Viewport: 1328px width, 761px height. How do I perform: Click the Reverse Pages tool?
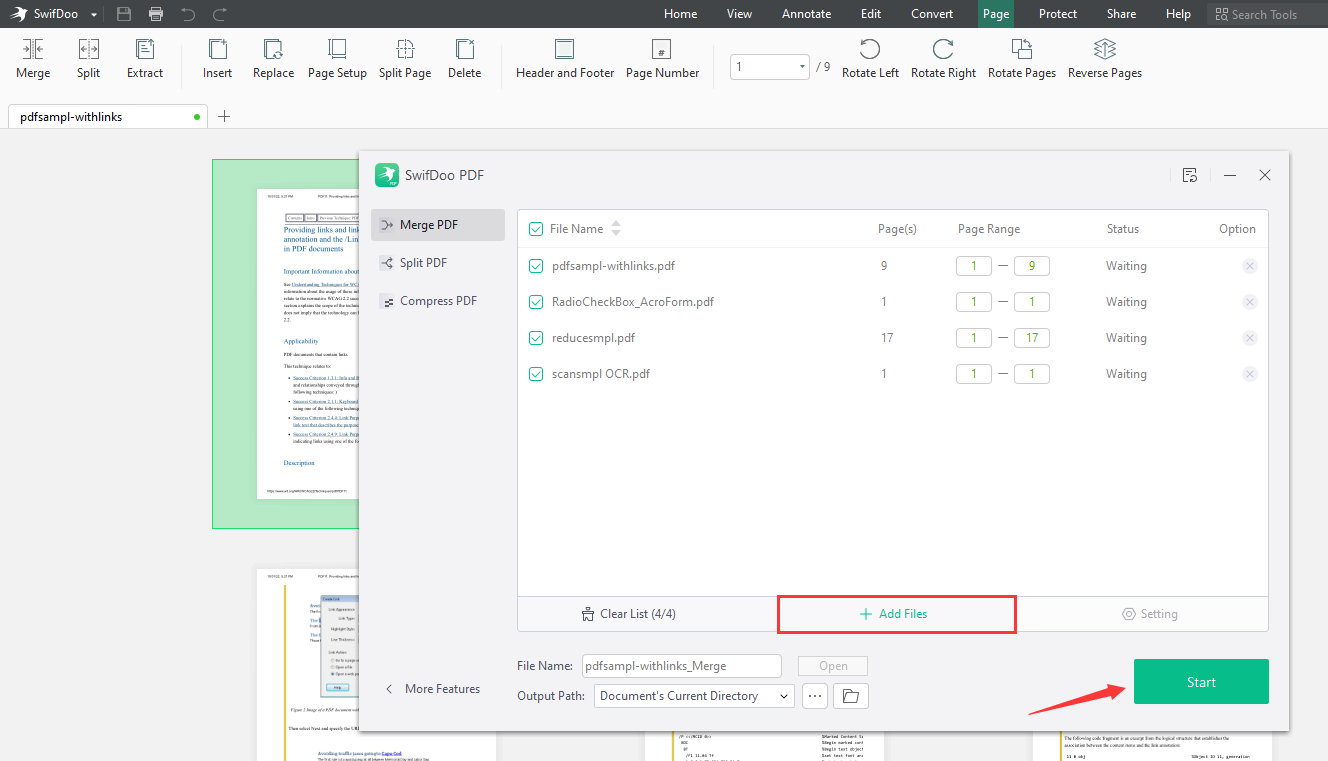pyautogui.click(x=1105, y=59)
